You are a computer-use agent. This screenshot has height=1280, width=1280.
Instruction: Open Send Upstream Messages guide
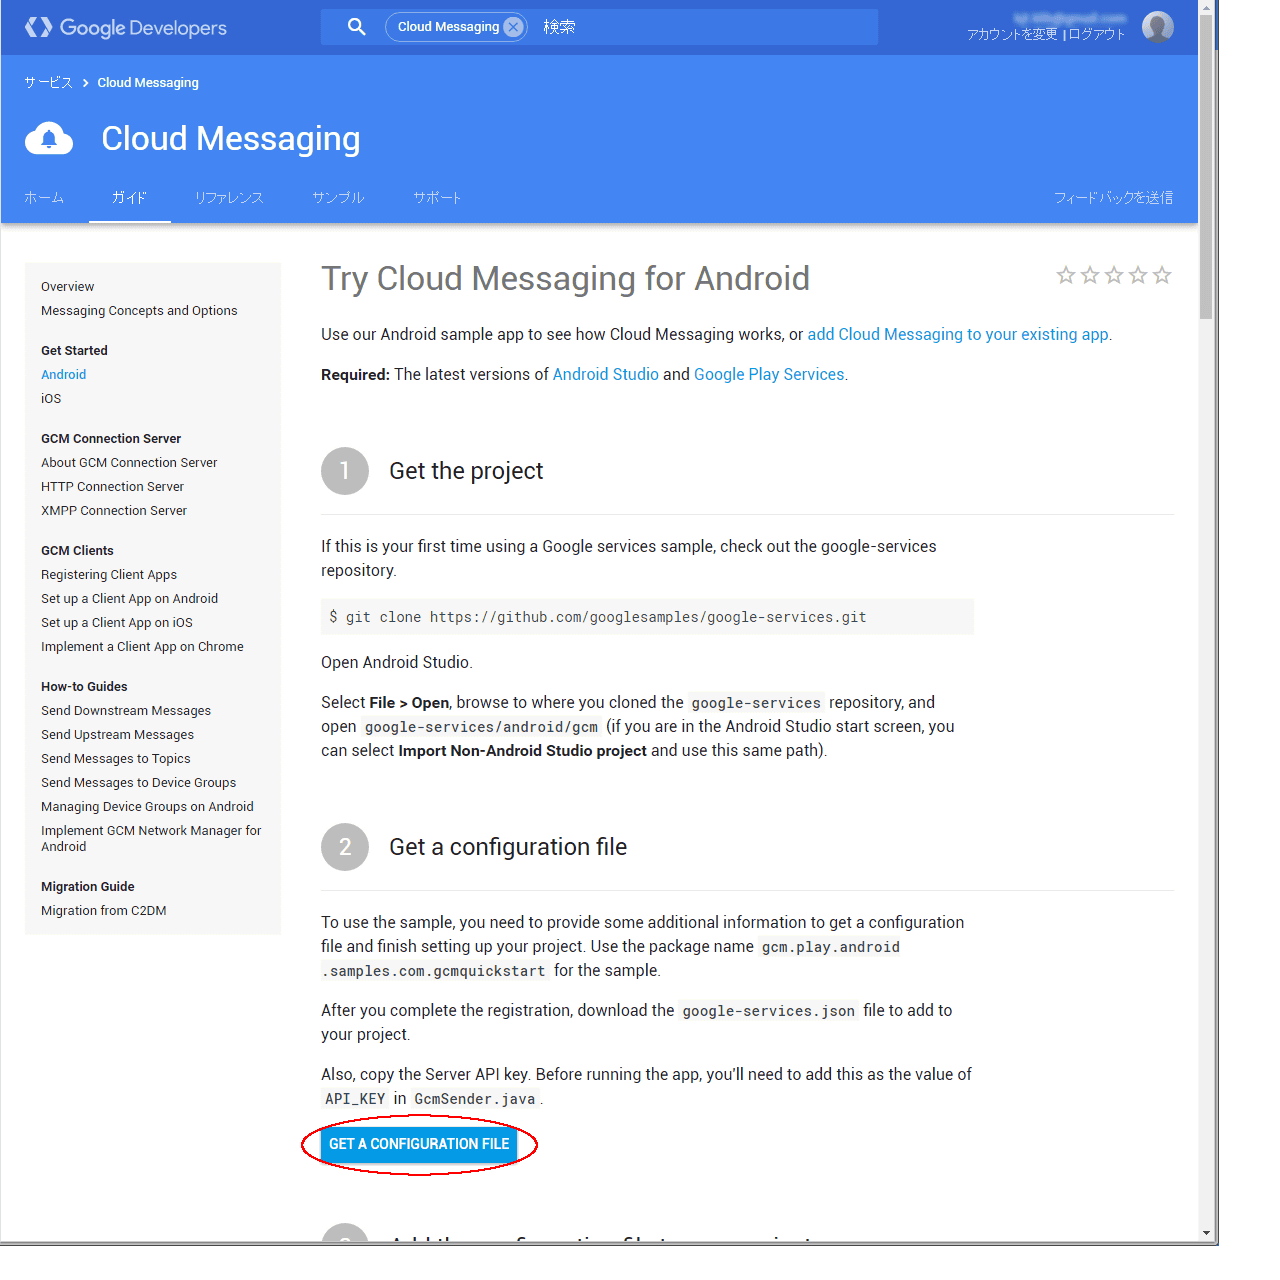pos(118,735)
